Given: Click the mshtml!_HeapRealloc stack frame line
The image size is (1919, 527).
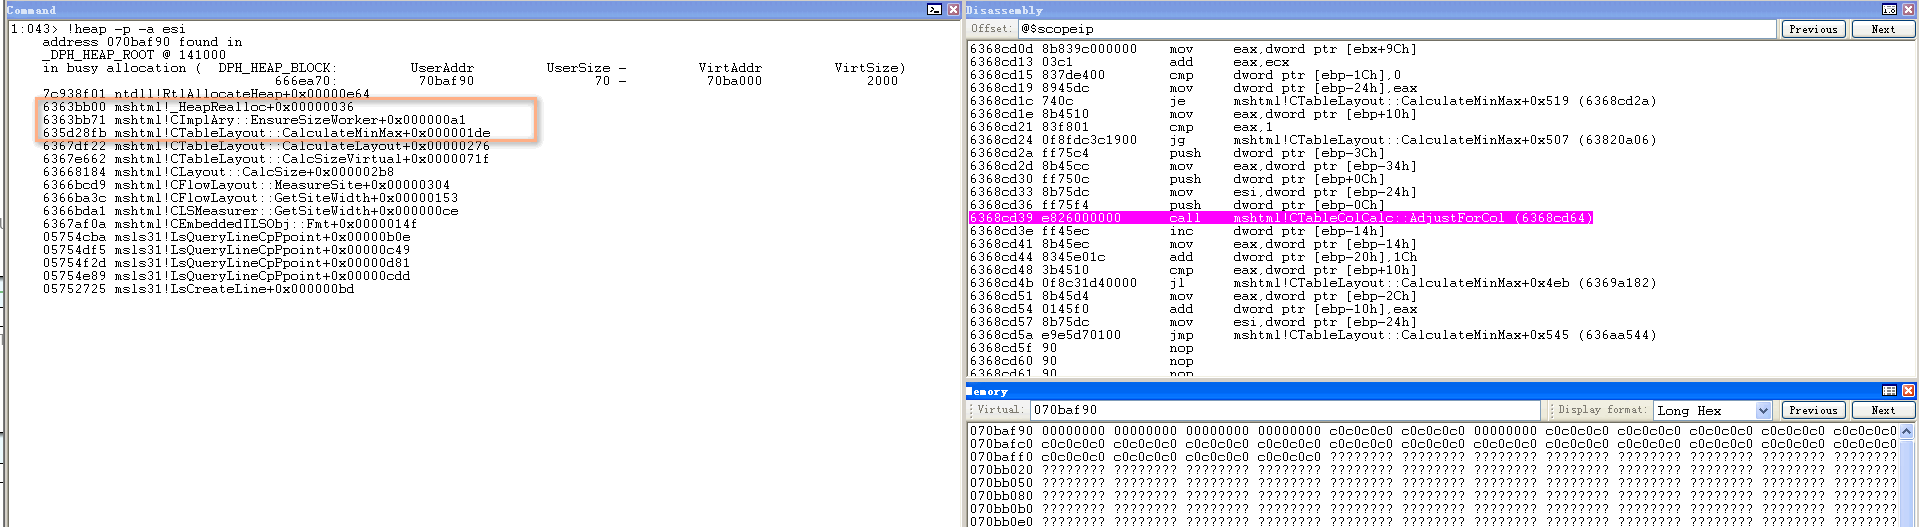Looking at the screenshot, I should pos(198,107).
